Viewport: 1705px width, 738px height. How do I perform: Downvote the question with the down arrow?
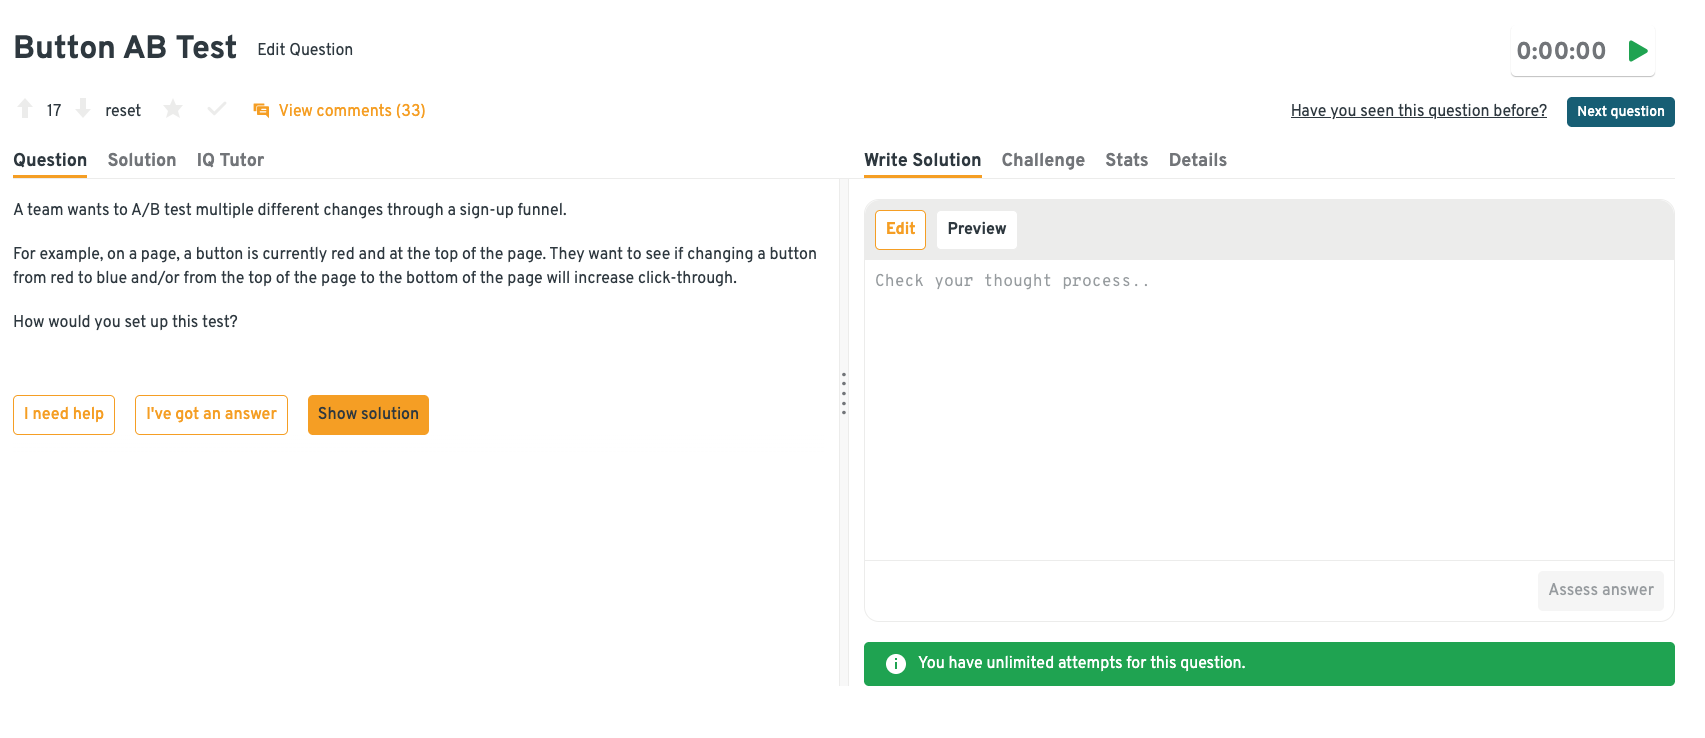83,109
